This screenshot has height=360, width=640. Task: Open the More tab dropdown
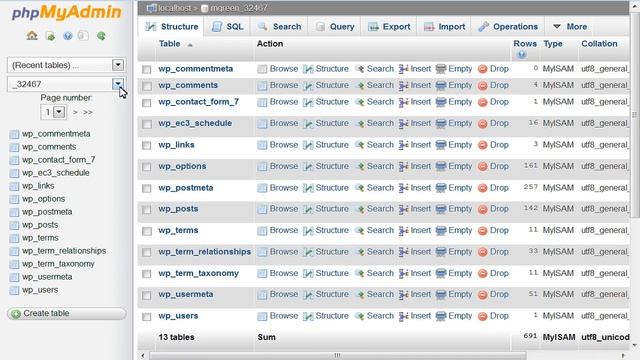pyautogui.click(x=570, y=27)
